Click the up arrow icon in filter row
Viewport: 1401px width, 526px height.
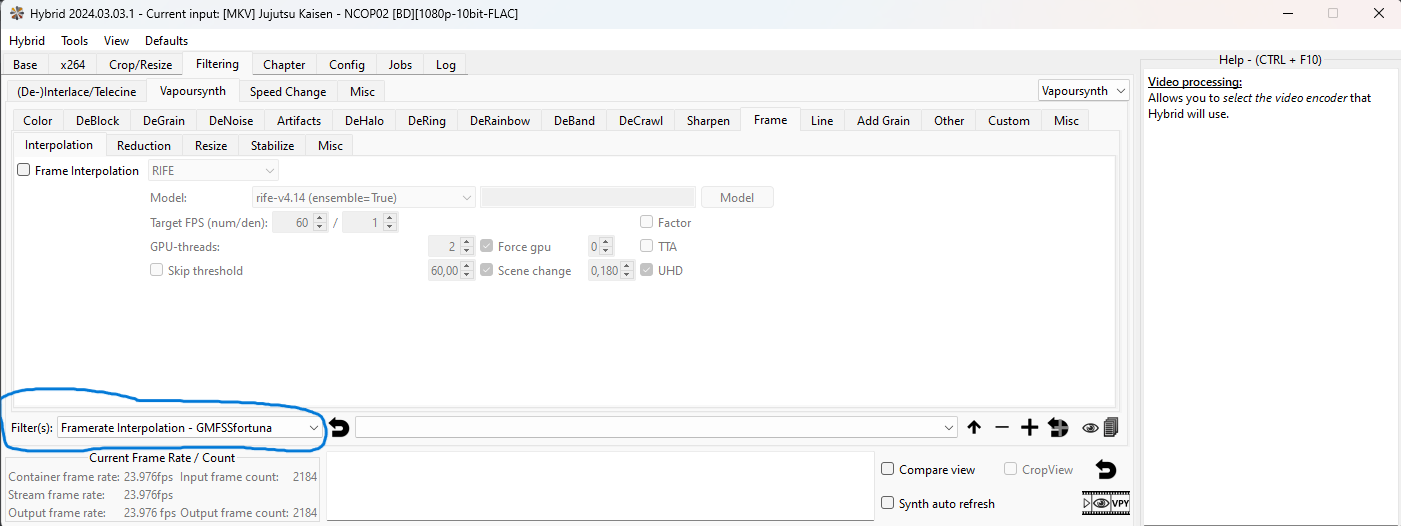coord(974,428)
